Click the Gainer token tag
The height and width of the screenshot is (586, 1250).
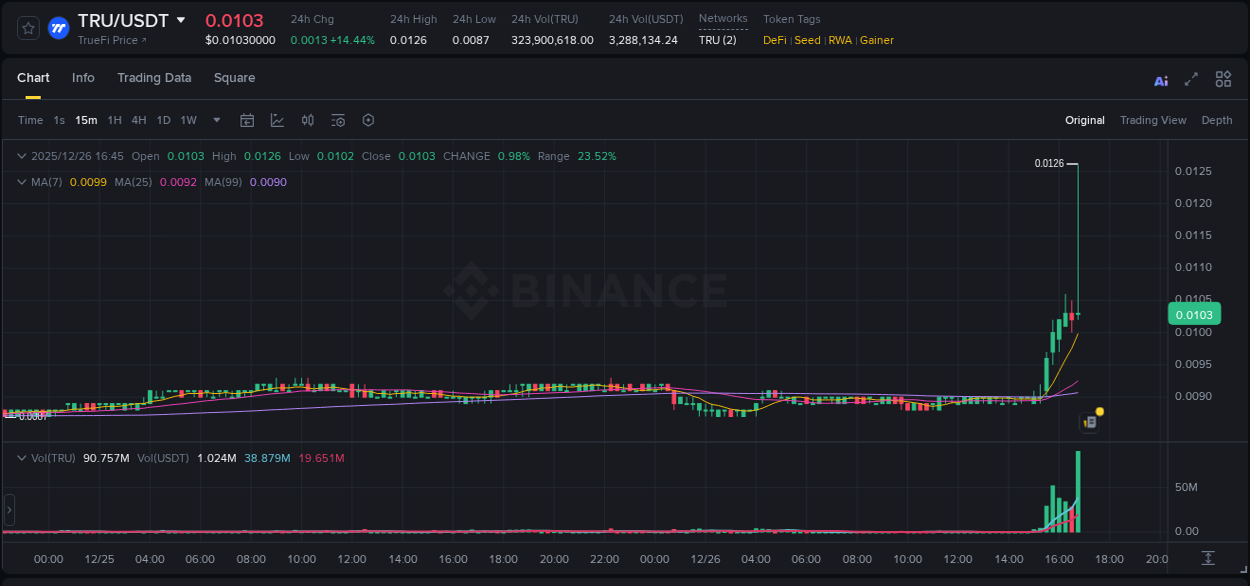pos(876,40)
